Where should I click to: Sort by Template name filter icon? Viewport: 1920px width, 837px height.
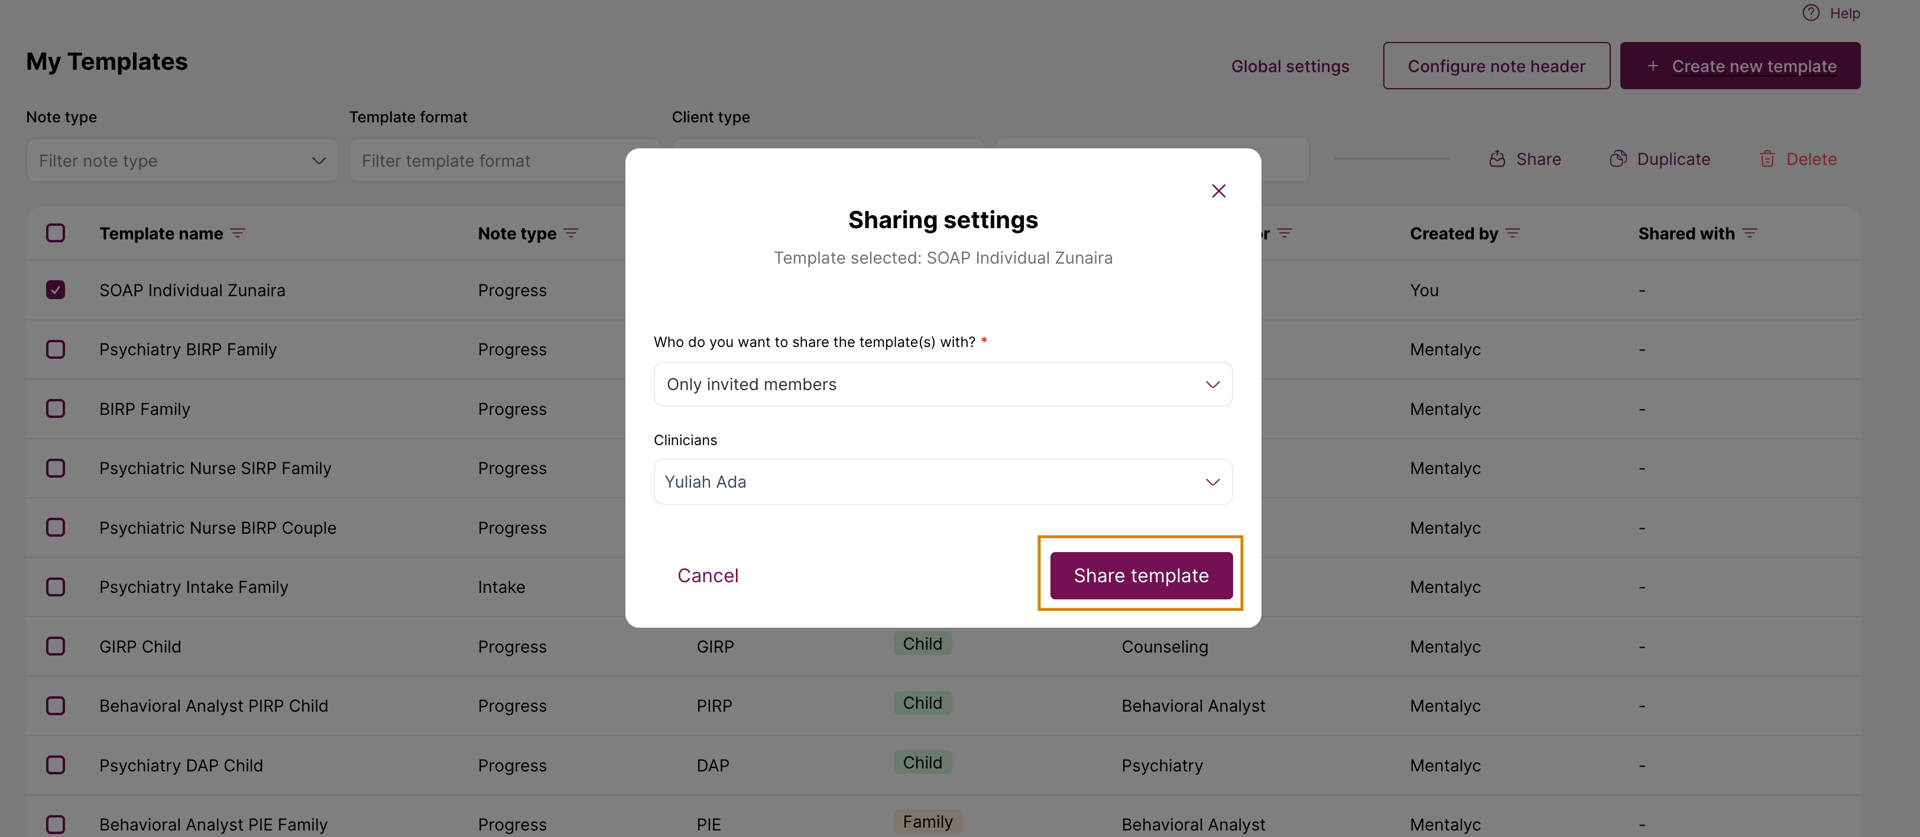pos(238,233)
